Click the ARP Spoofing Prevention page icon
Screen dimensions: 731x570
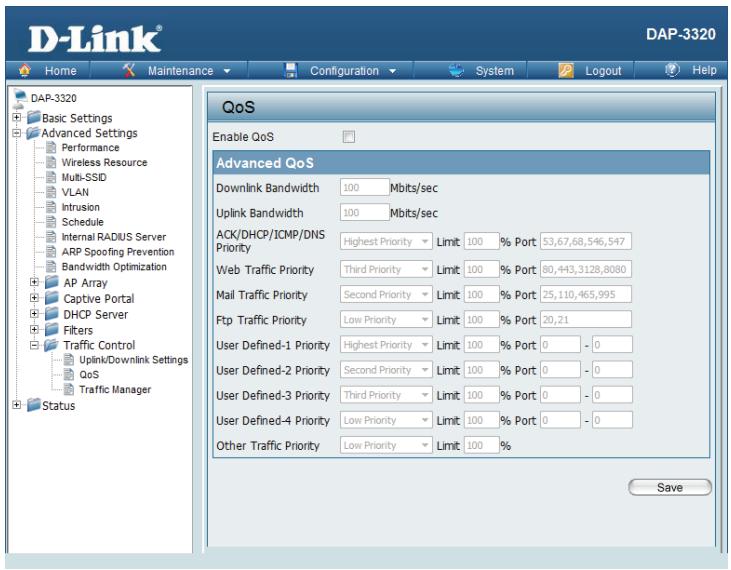pyautogui.click(x=51, y=252)
